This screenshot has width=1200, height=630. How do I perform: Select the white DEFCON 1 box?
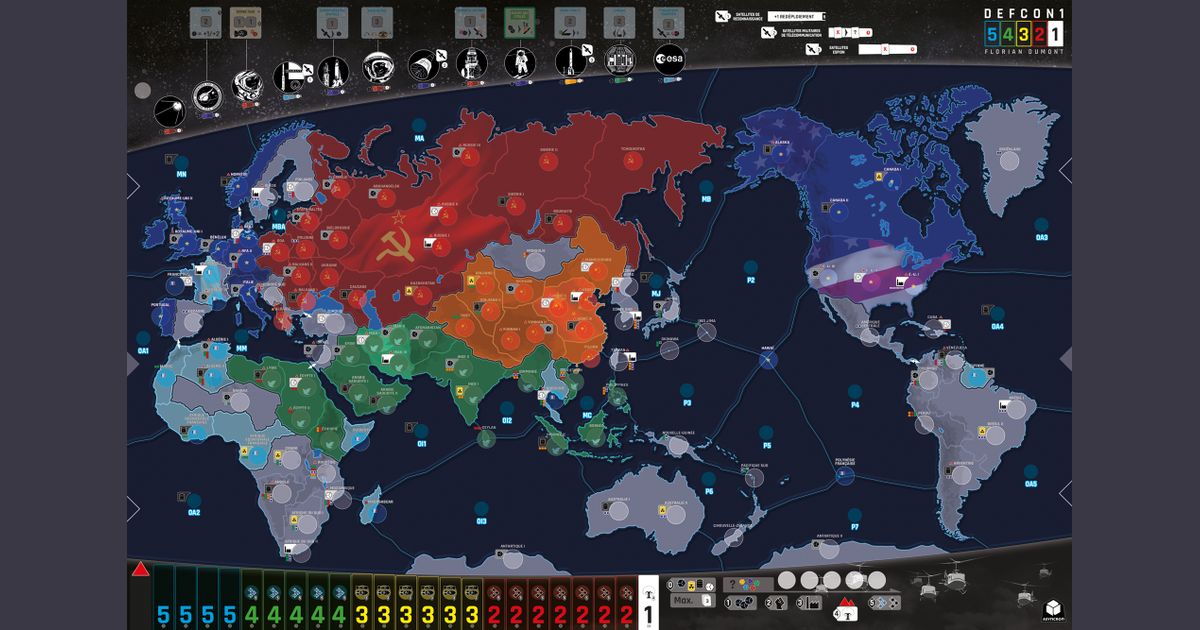1056,34
